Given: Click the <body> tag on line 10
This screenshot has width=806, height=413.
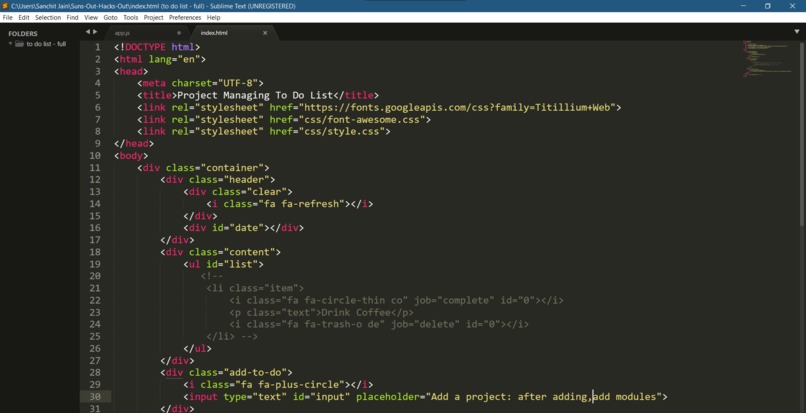Looking at the screenshot, I should pos(131,156).
